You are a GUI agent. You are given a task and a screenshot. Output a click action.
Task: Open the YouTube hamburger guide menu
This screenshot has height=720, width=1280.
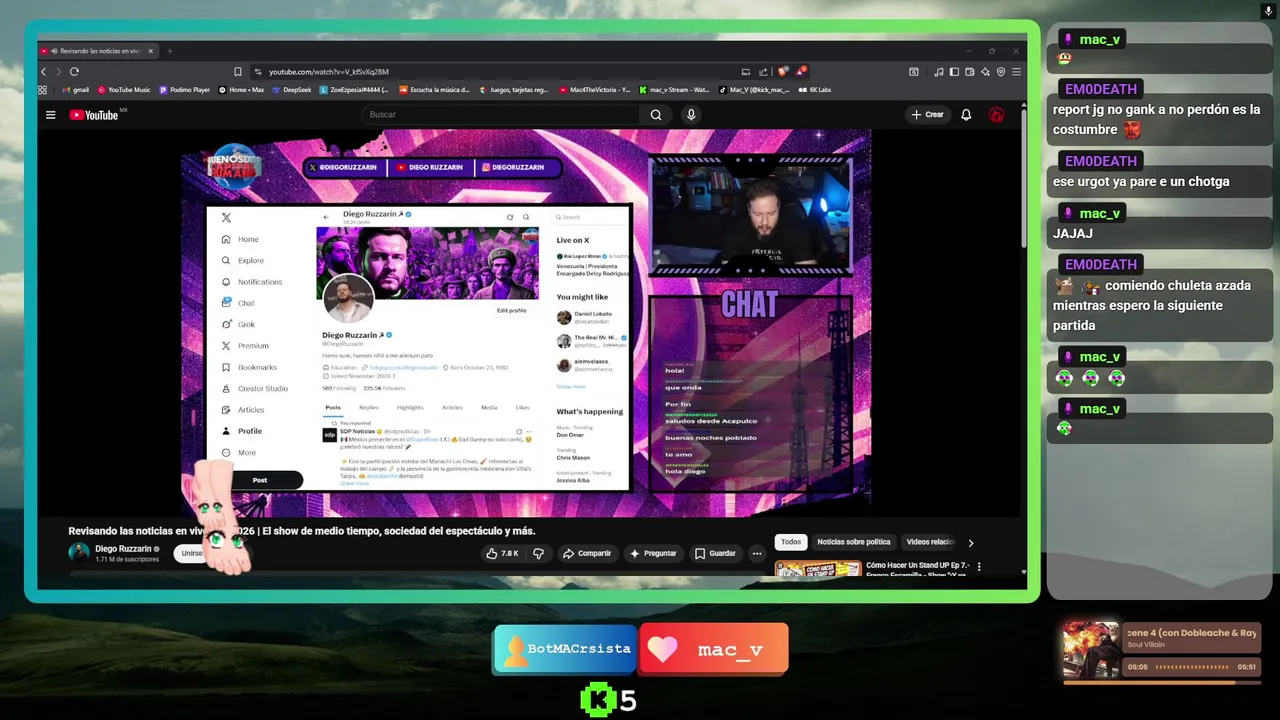(x=50, y=115)
